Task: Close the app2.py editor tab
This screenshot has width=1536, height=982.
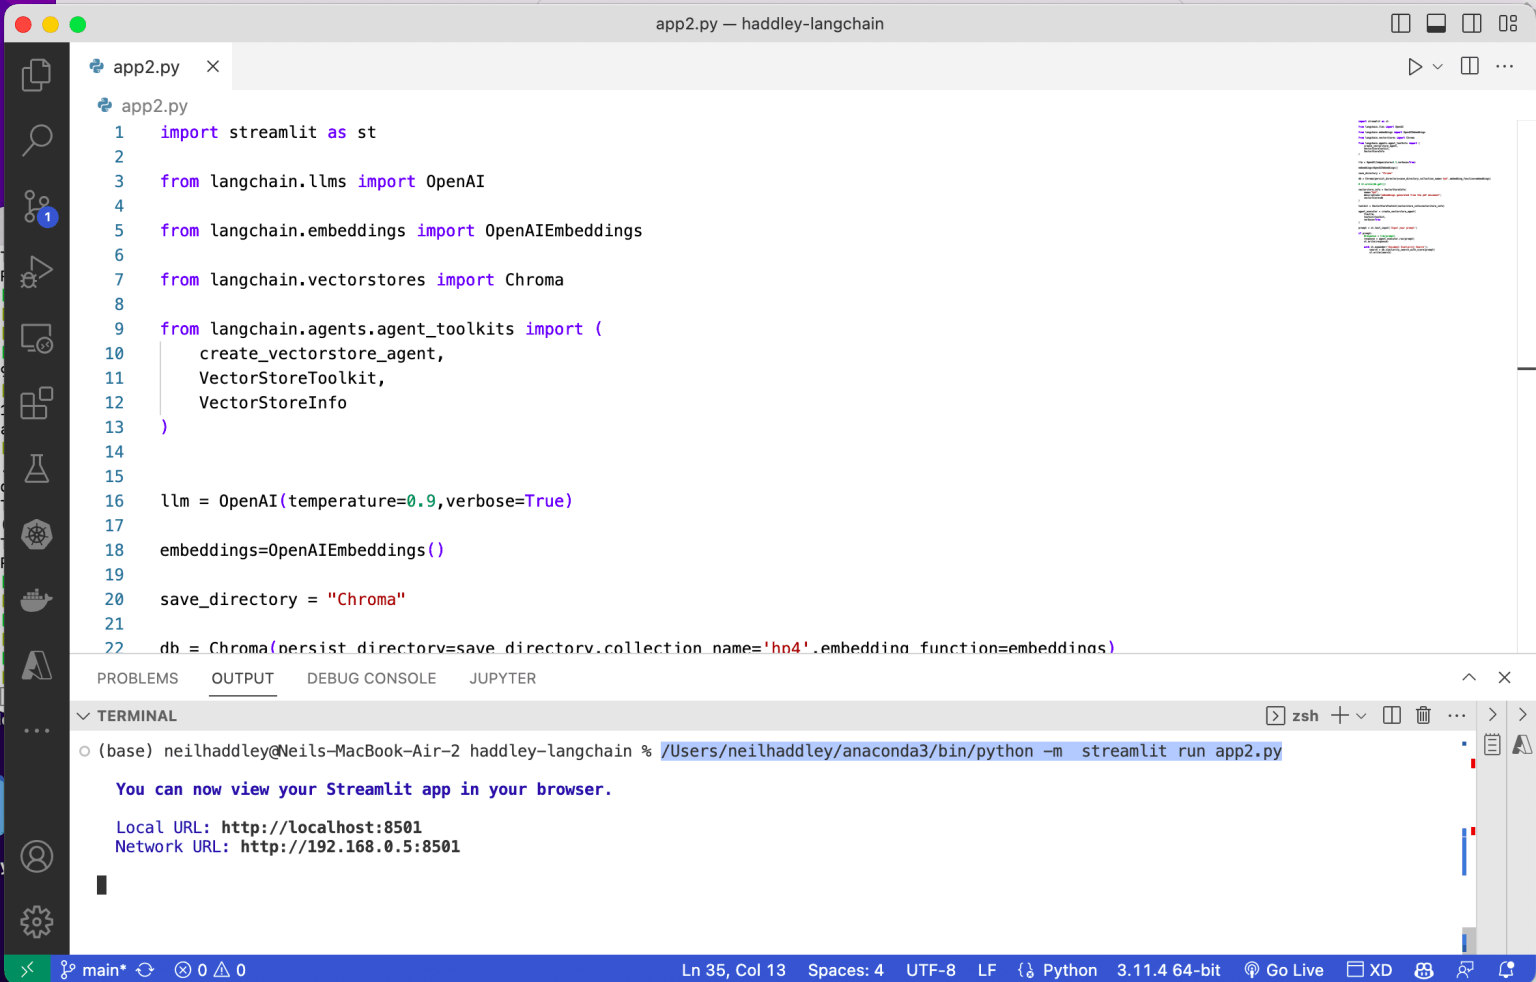Action: pos(213,67)
